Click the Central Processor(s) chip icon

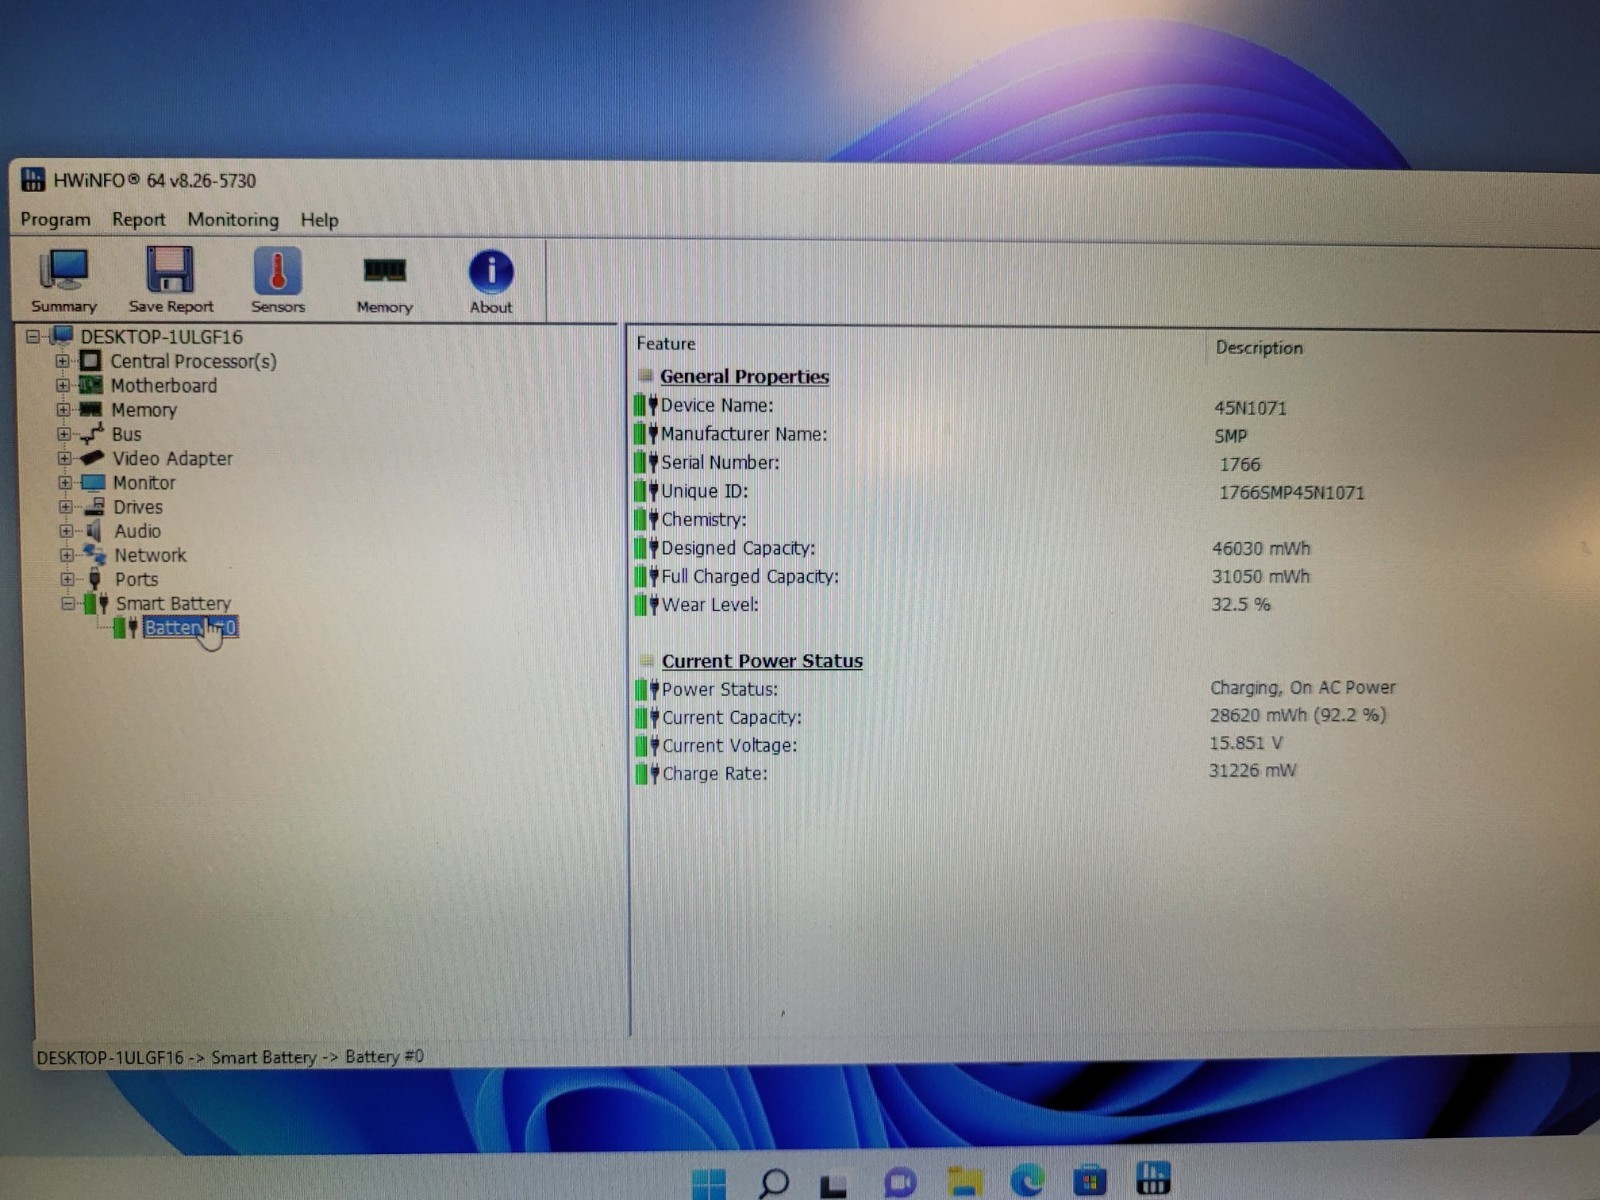tap(90, 360)
